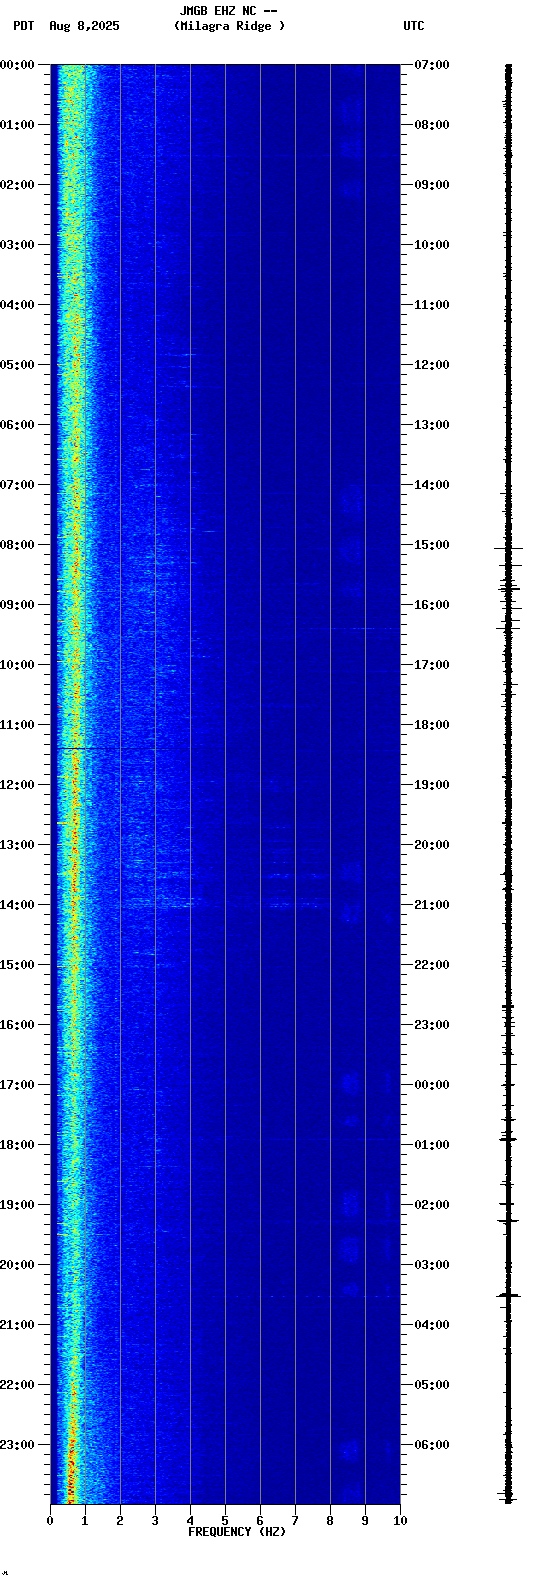Click the PDT time label '00:00'
This screenshot has width=552, height=1584.
[17, 65]
